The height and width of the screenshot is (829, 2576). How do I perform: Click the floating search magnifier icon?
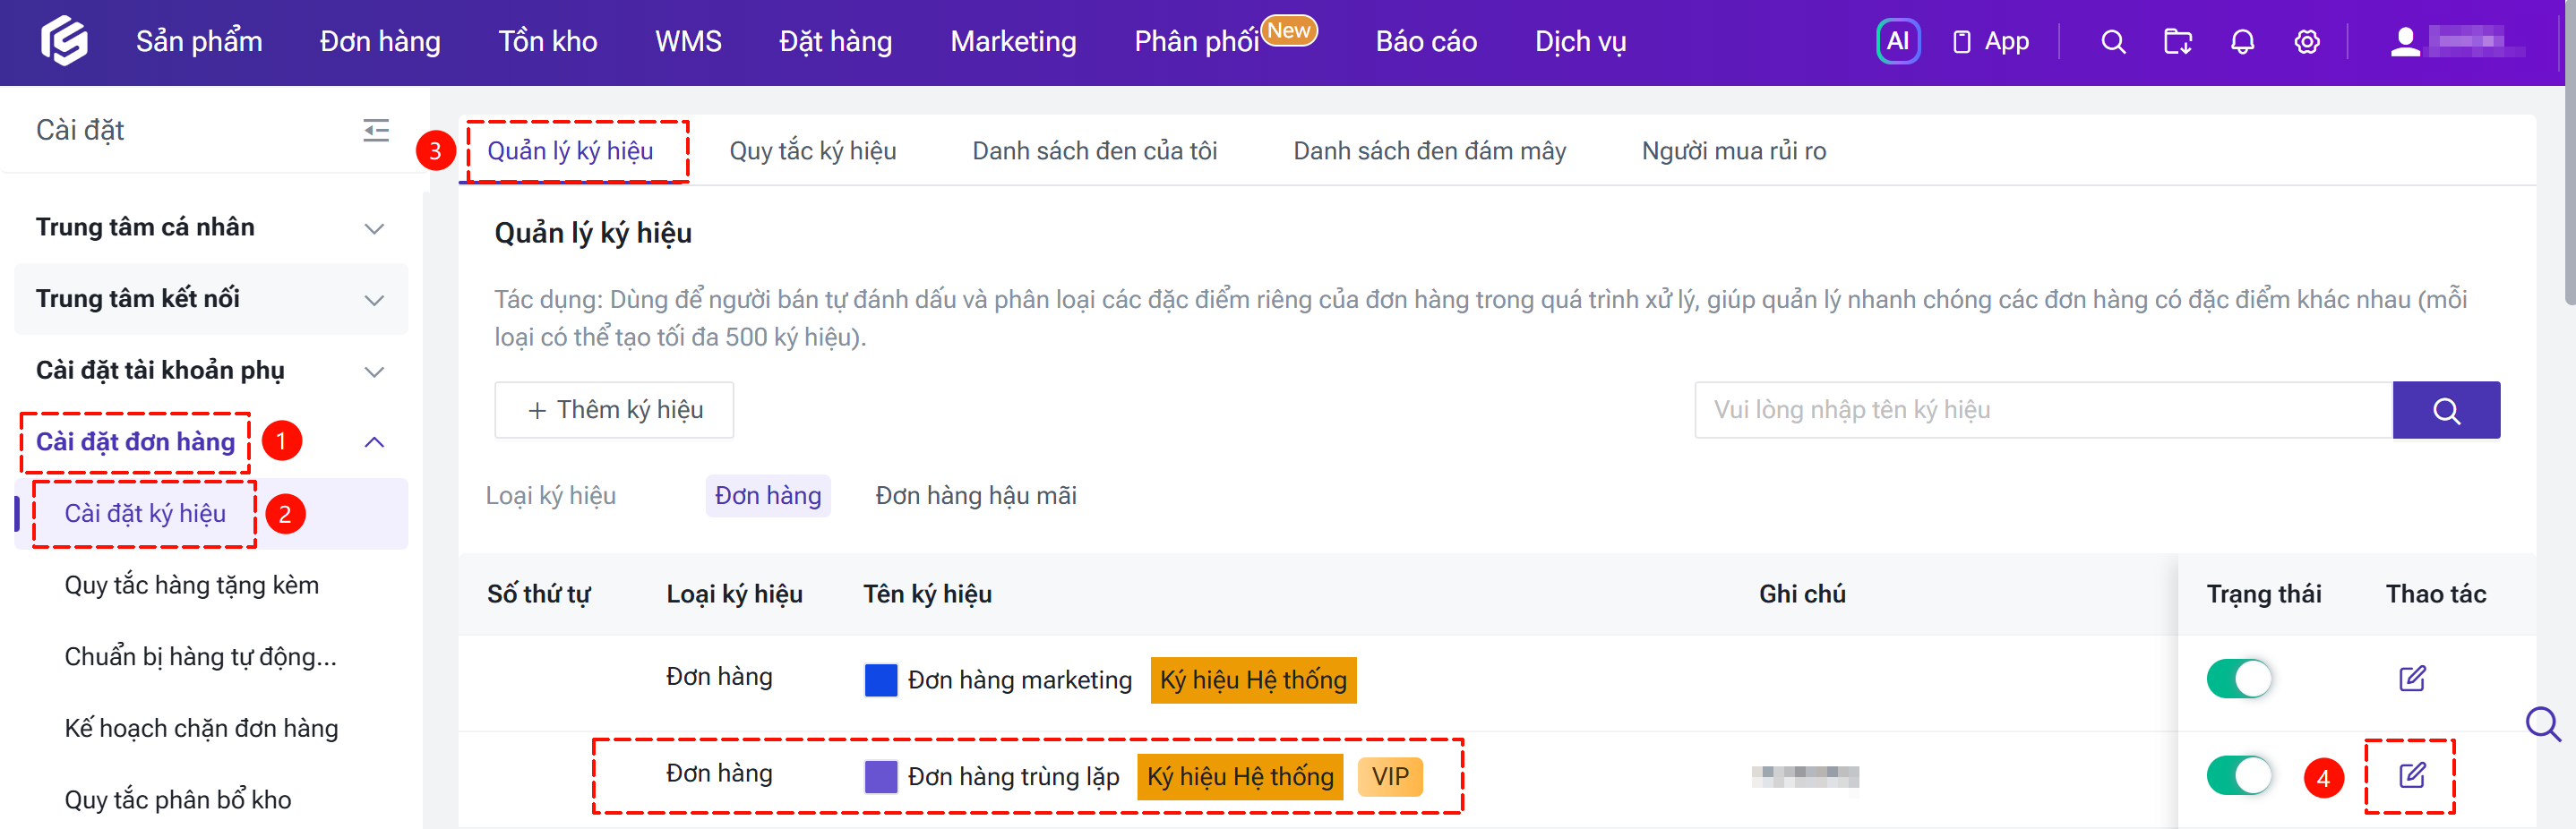(x=2542, y=723)
